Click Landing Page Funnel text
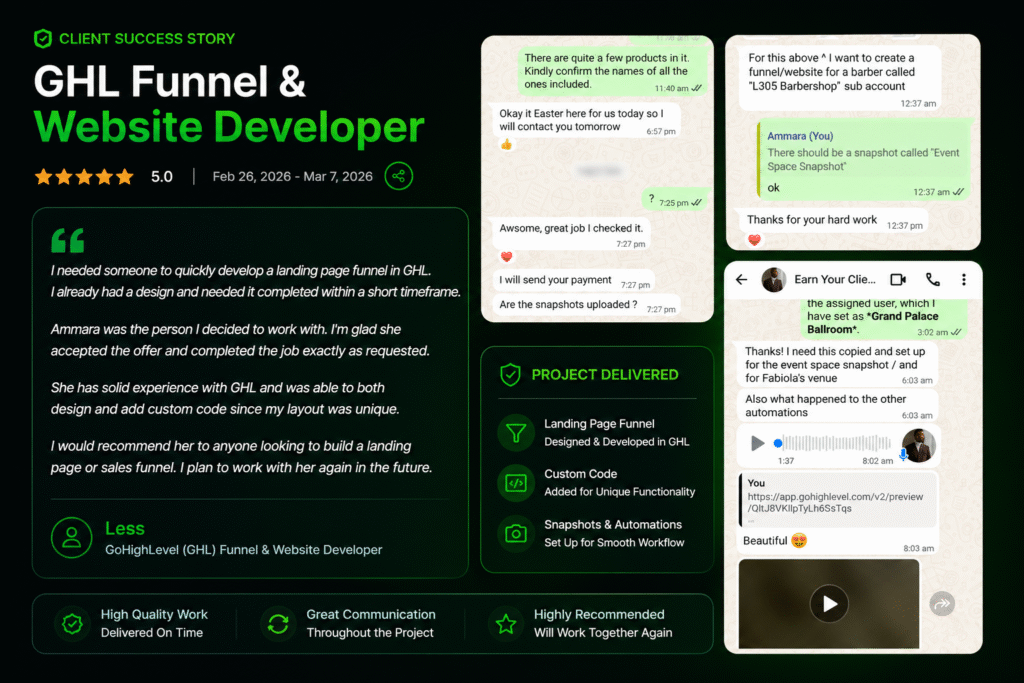This screenshot has width=1024, height=683. pyautogui.click(x=600, y=424)
